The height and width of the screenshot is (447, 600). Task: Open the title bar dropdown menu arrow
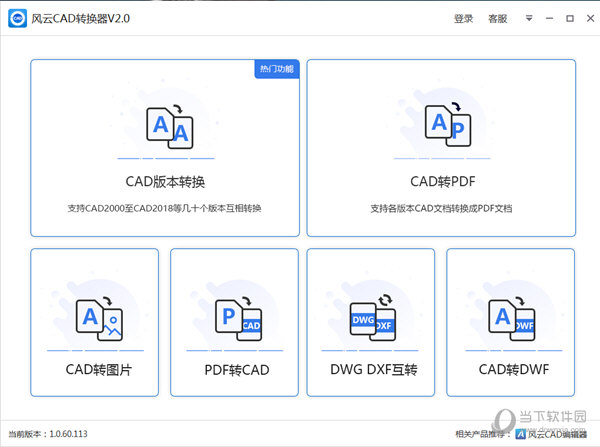pos(529,18)
